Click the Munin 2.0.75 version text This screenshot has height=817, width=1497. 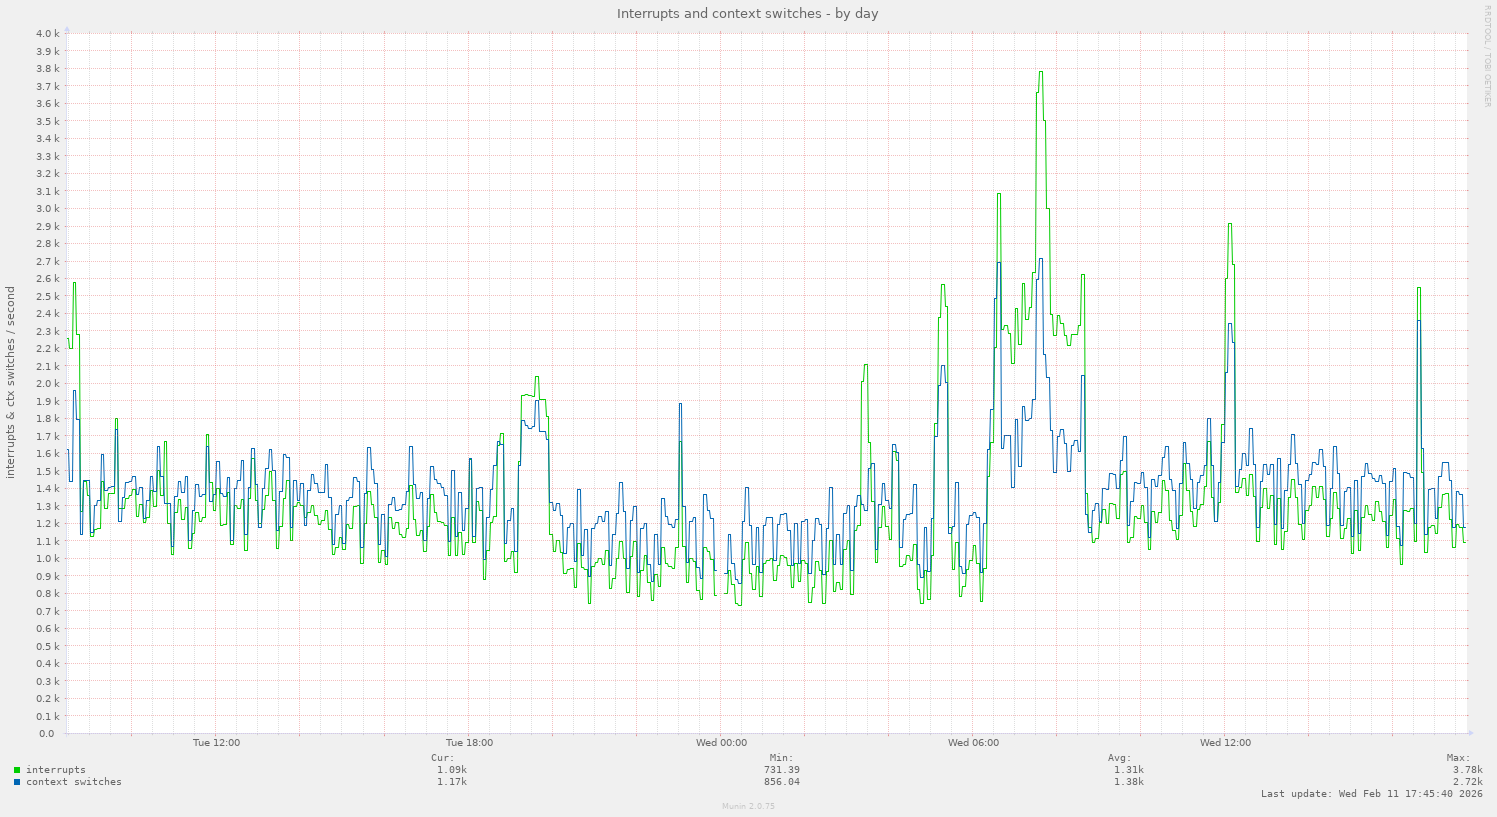pos(748,806)
